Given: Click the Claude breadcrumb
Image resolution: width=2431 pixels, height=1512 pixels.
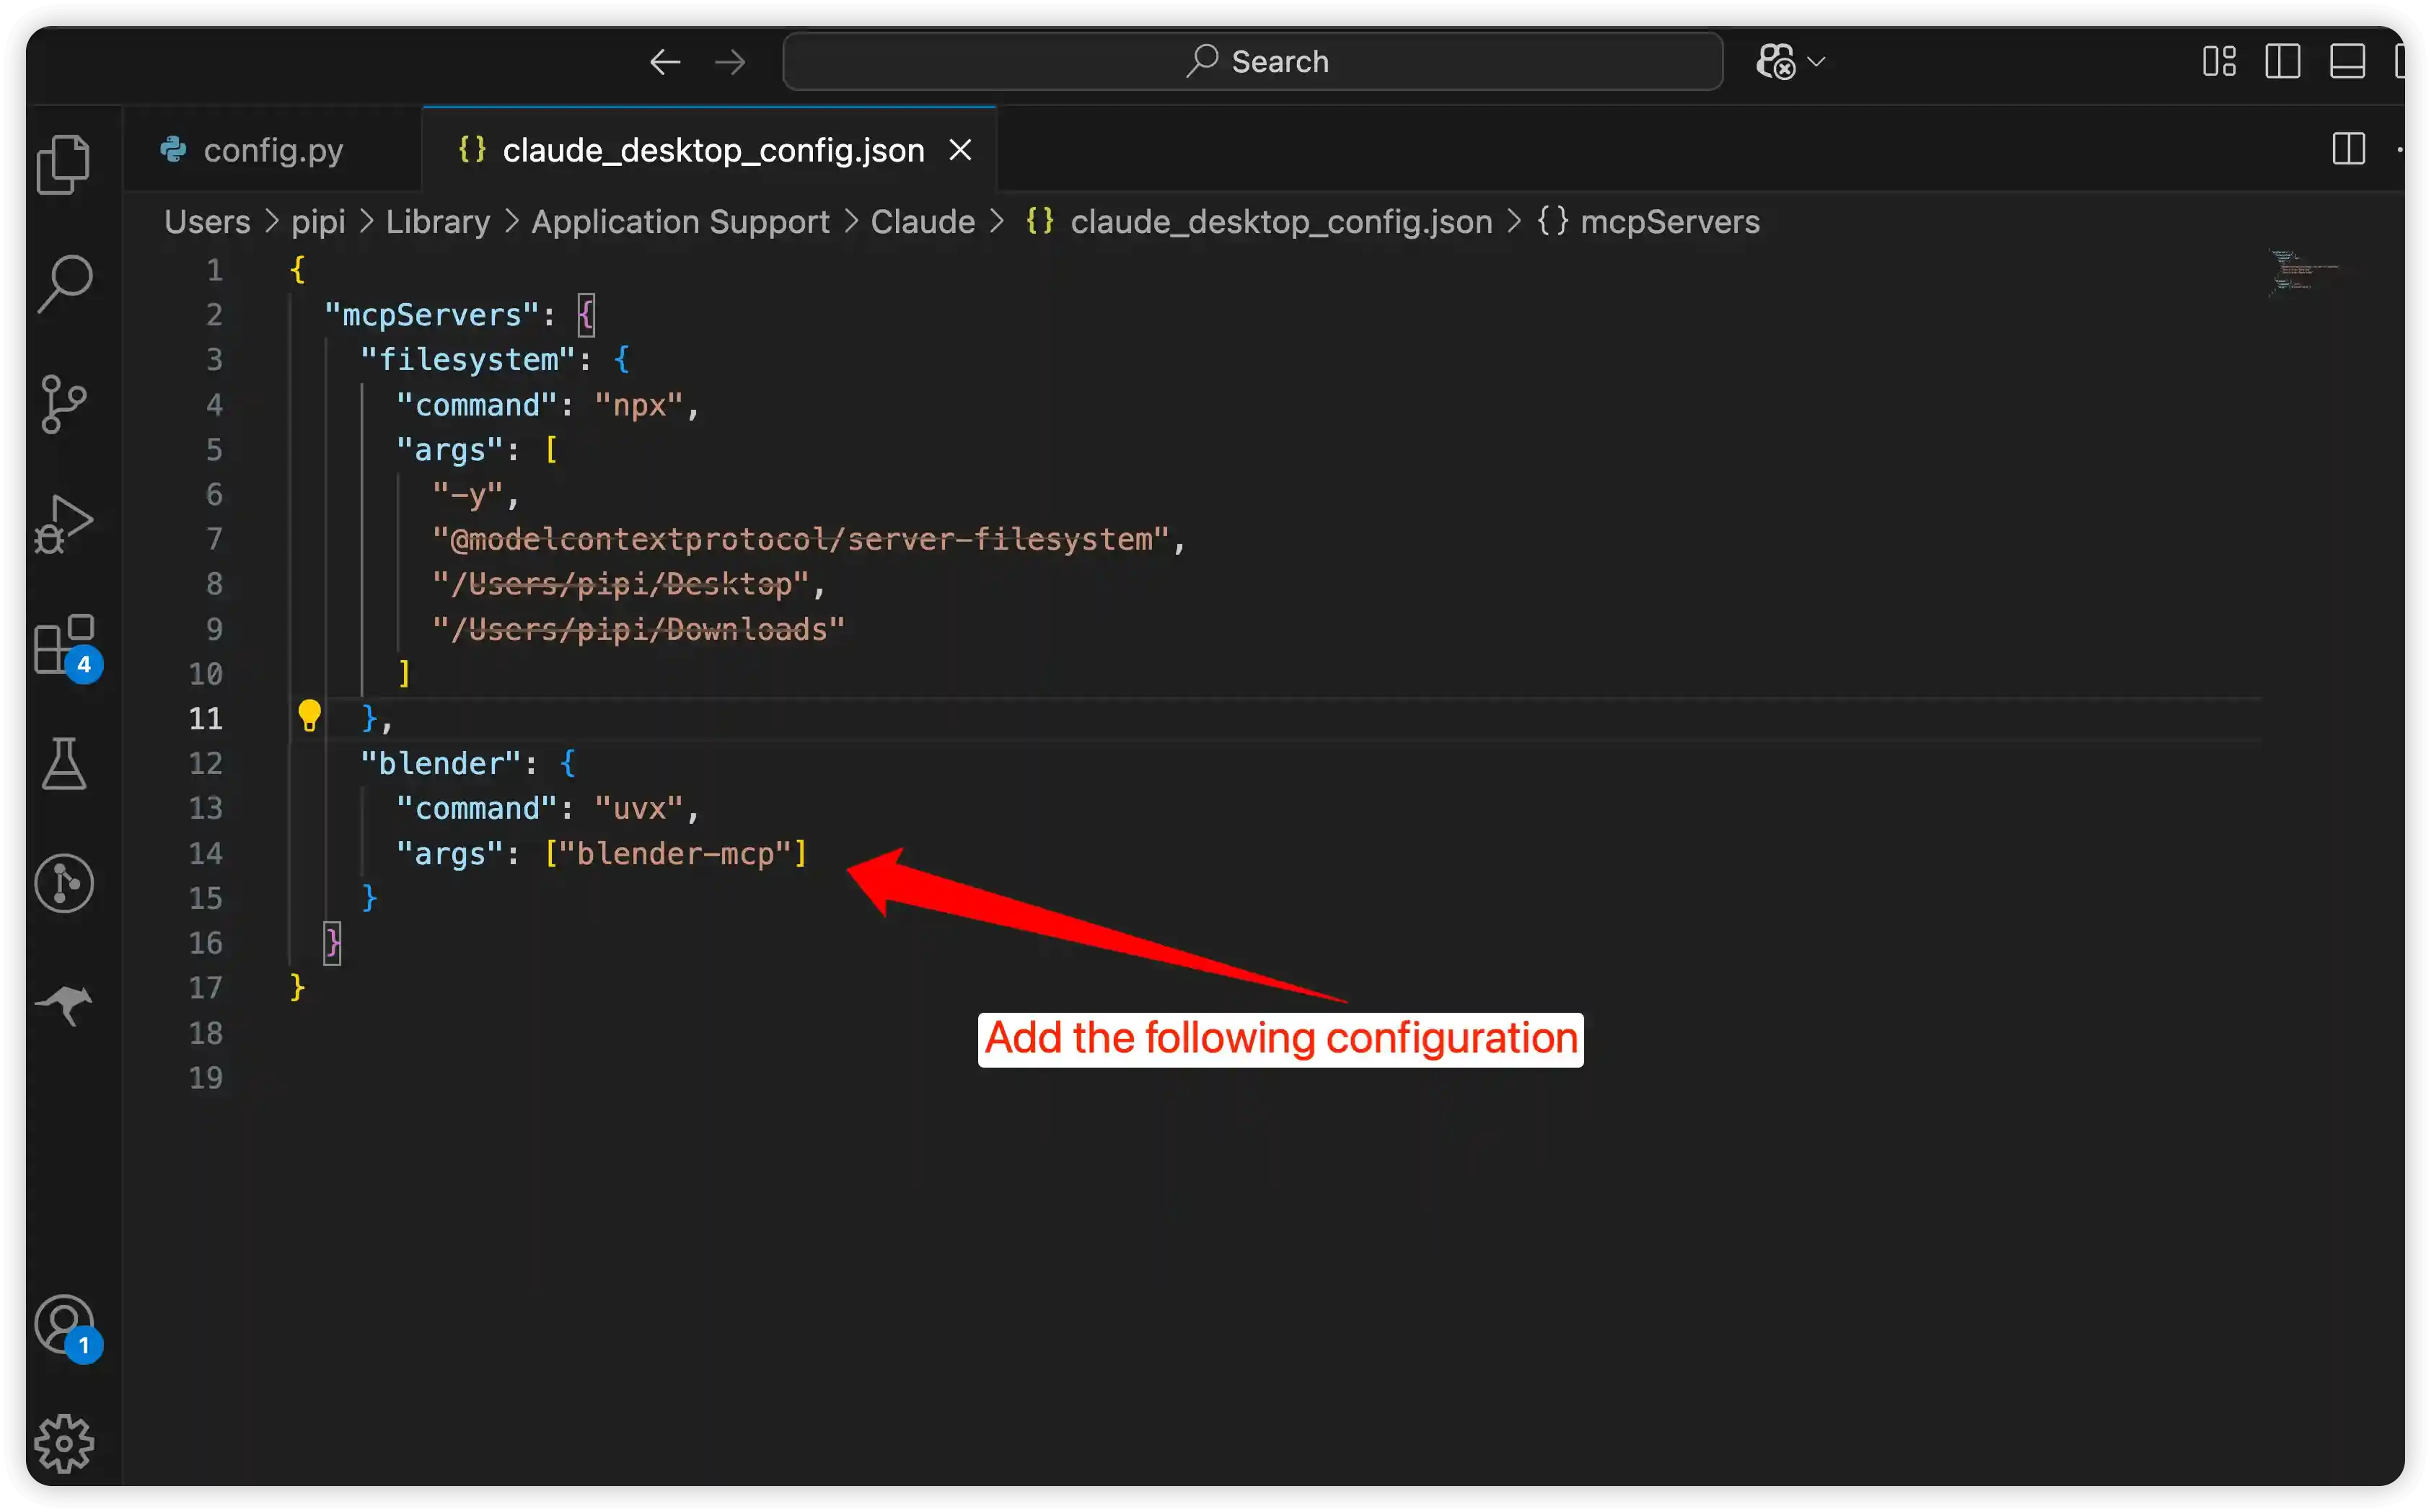Looking at the screenshot, I should [922, 222].
